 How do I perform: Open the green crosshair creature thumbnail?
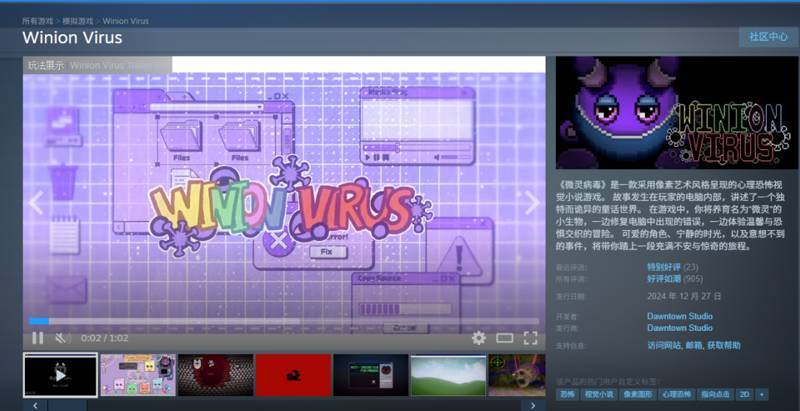point(517,375)
